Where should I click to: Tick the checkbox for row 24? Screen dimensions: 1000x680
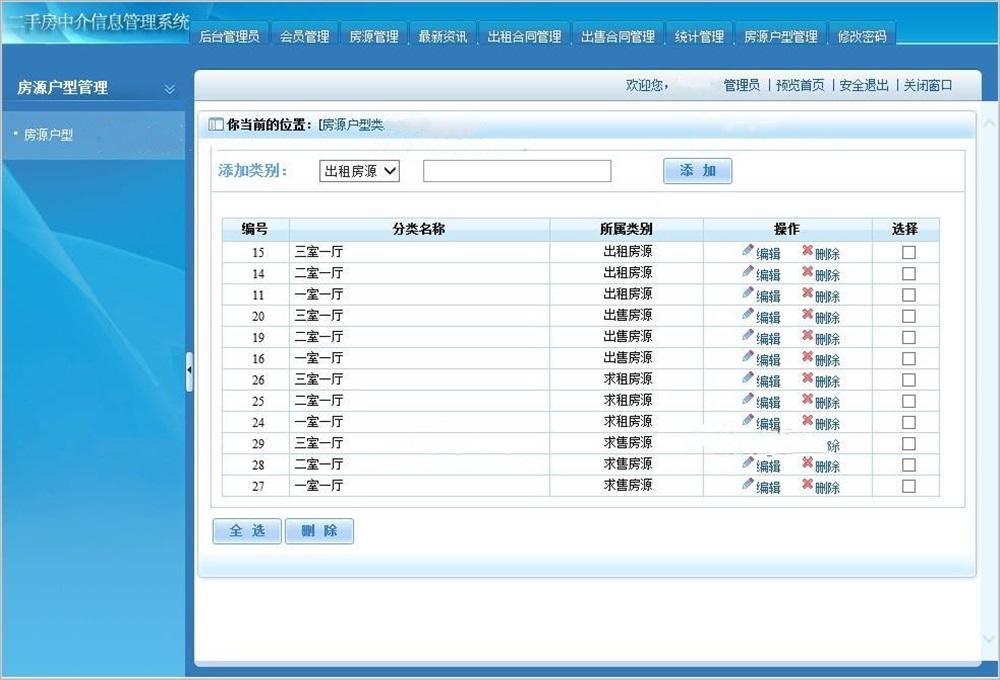(x=909, y=422)
